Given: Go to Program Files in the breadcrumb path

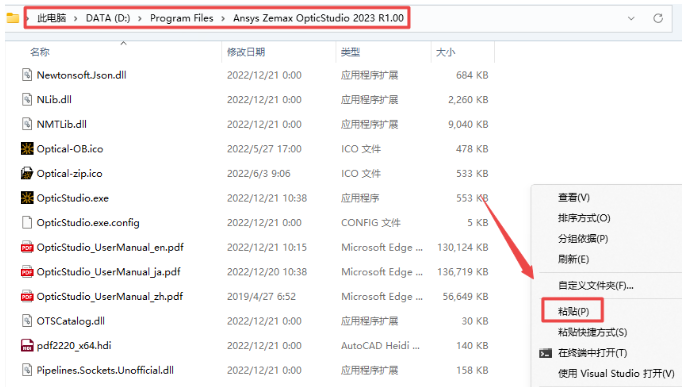Looking at the screenshot, I should [181, 18].
